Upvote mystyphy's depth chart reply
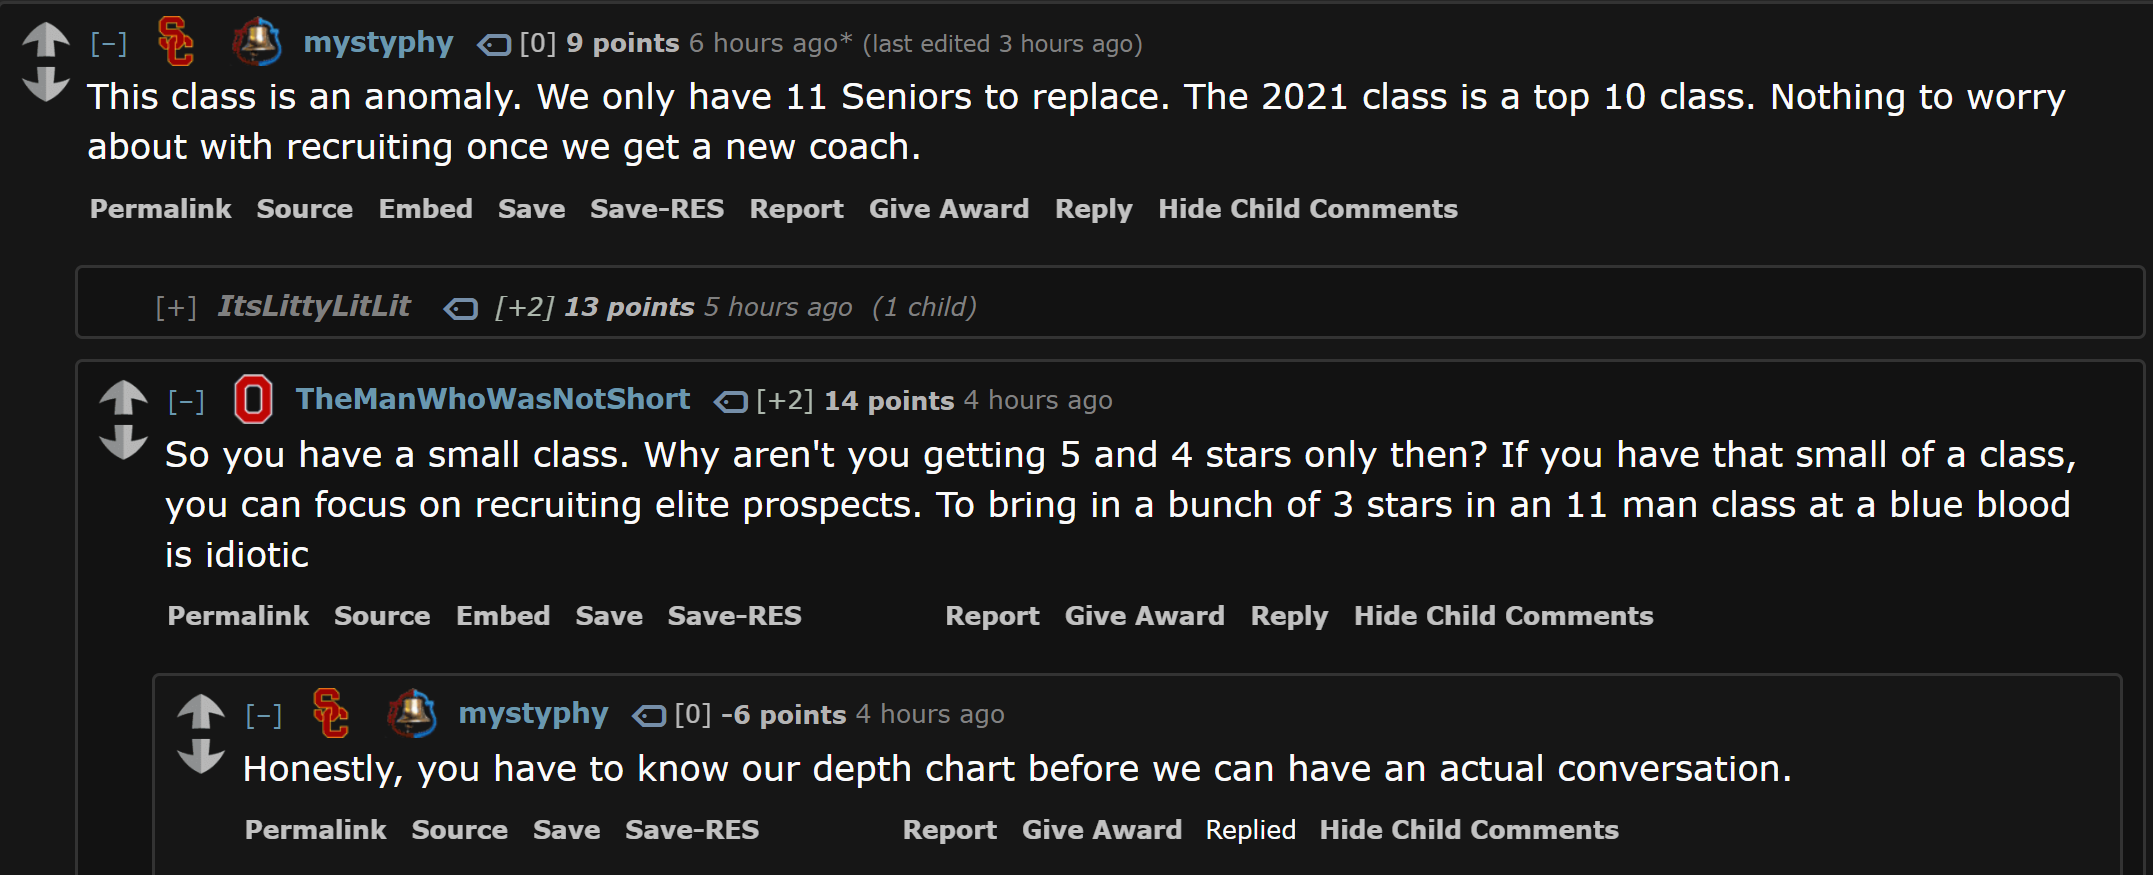 click(201, 711)
